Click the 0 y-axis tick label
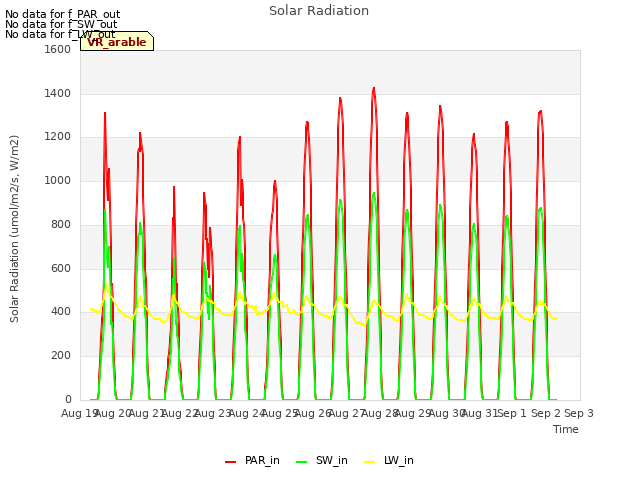Viewport: 640px width, 480px height. 68,399
